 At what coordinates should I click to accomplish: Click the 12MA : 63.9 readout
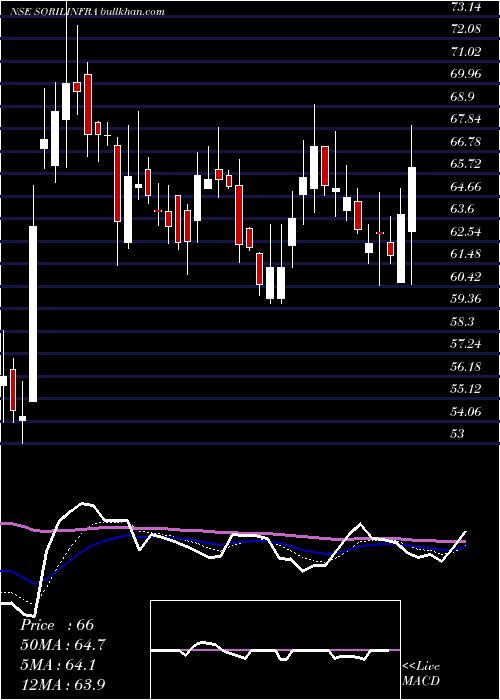[x=63, y=685]
